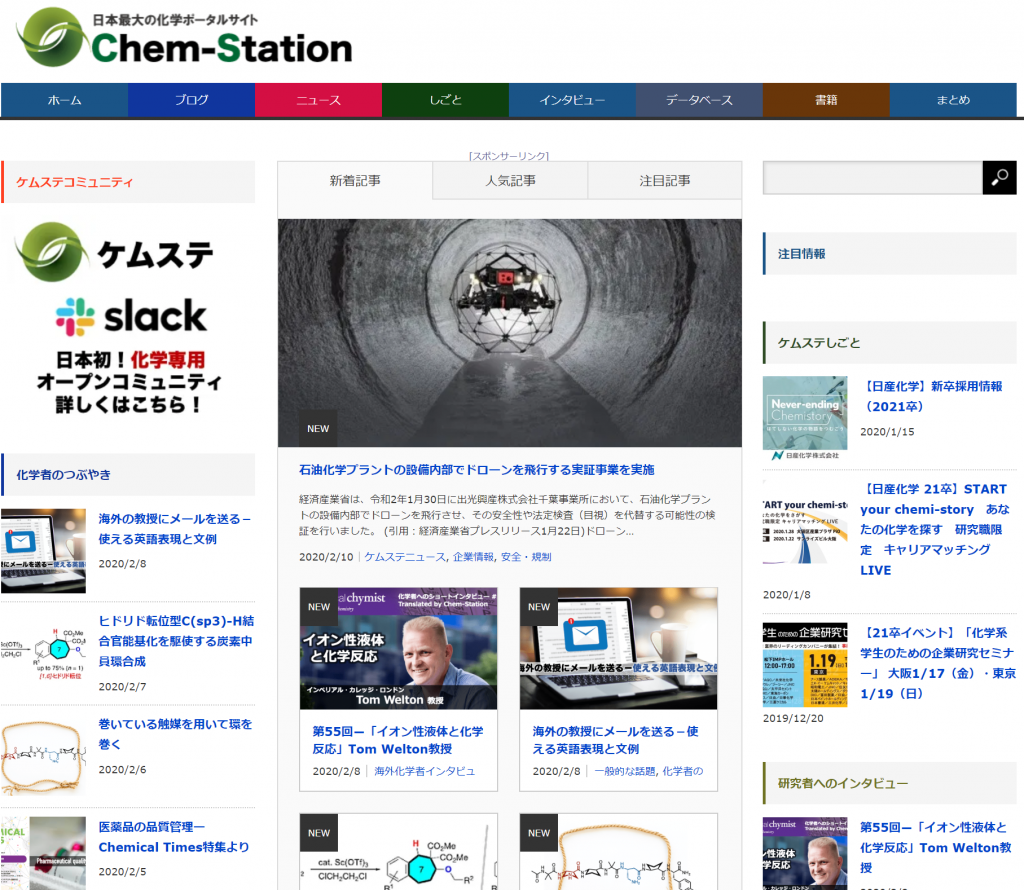Select the 新着記事 tab
1024x890 pixels.
coord(355,181)
